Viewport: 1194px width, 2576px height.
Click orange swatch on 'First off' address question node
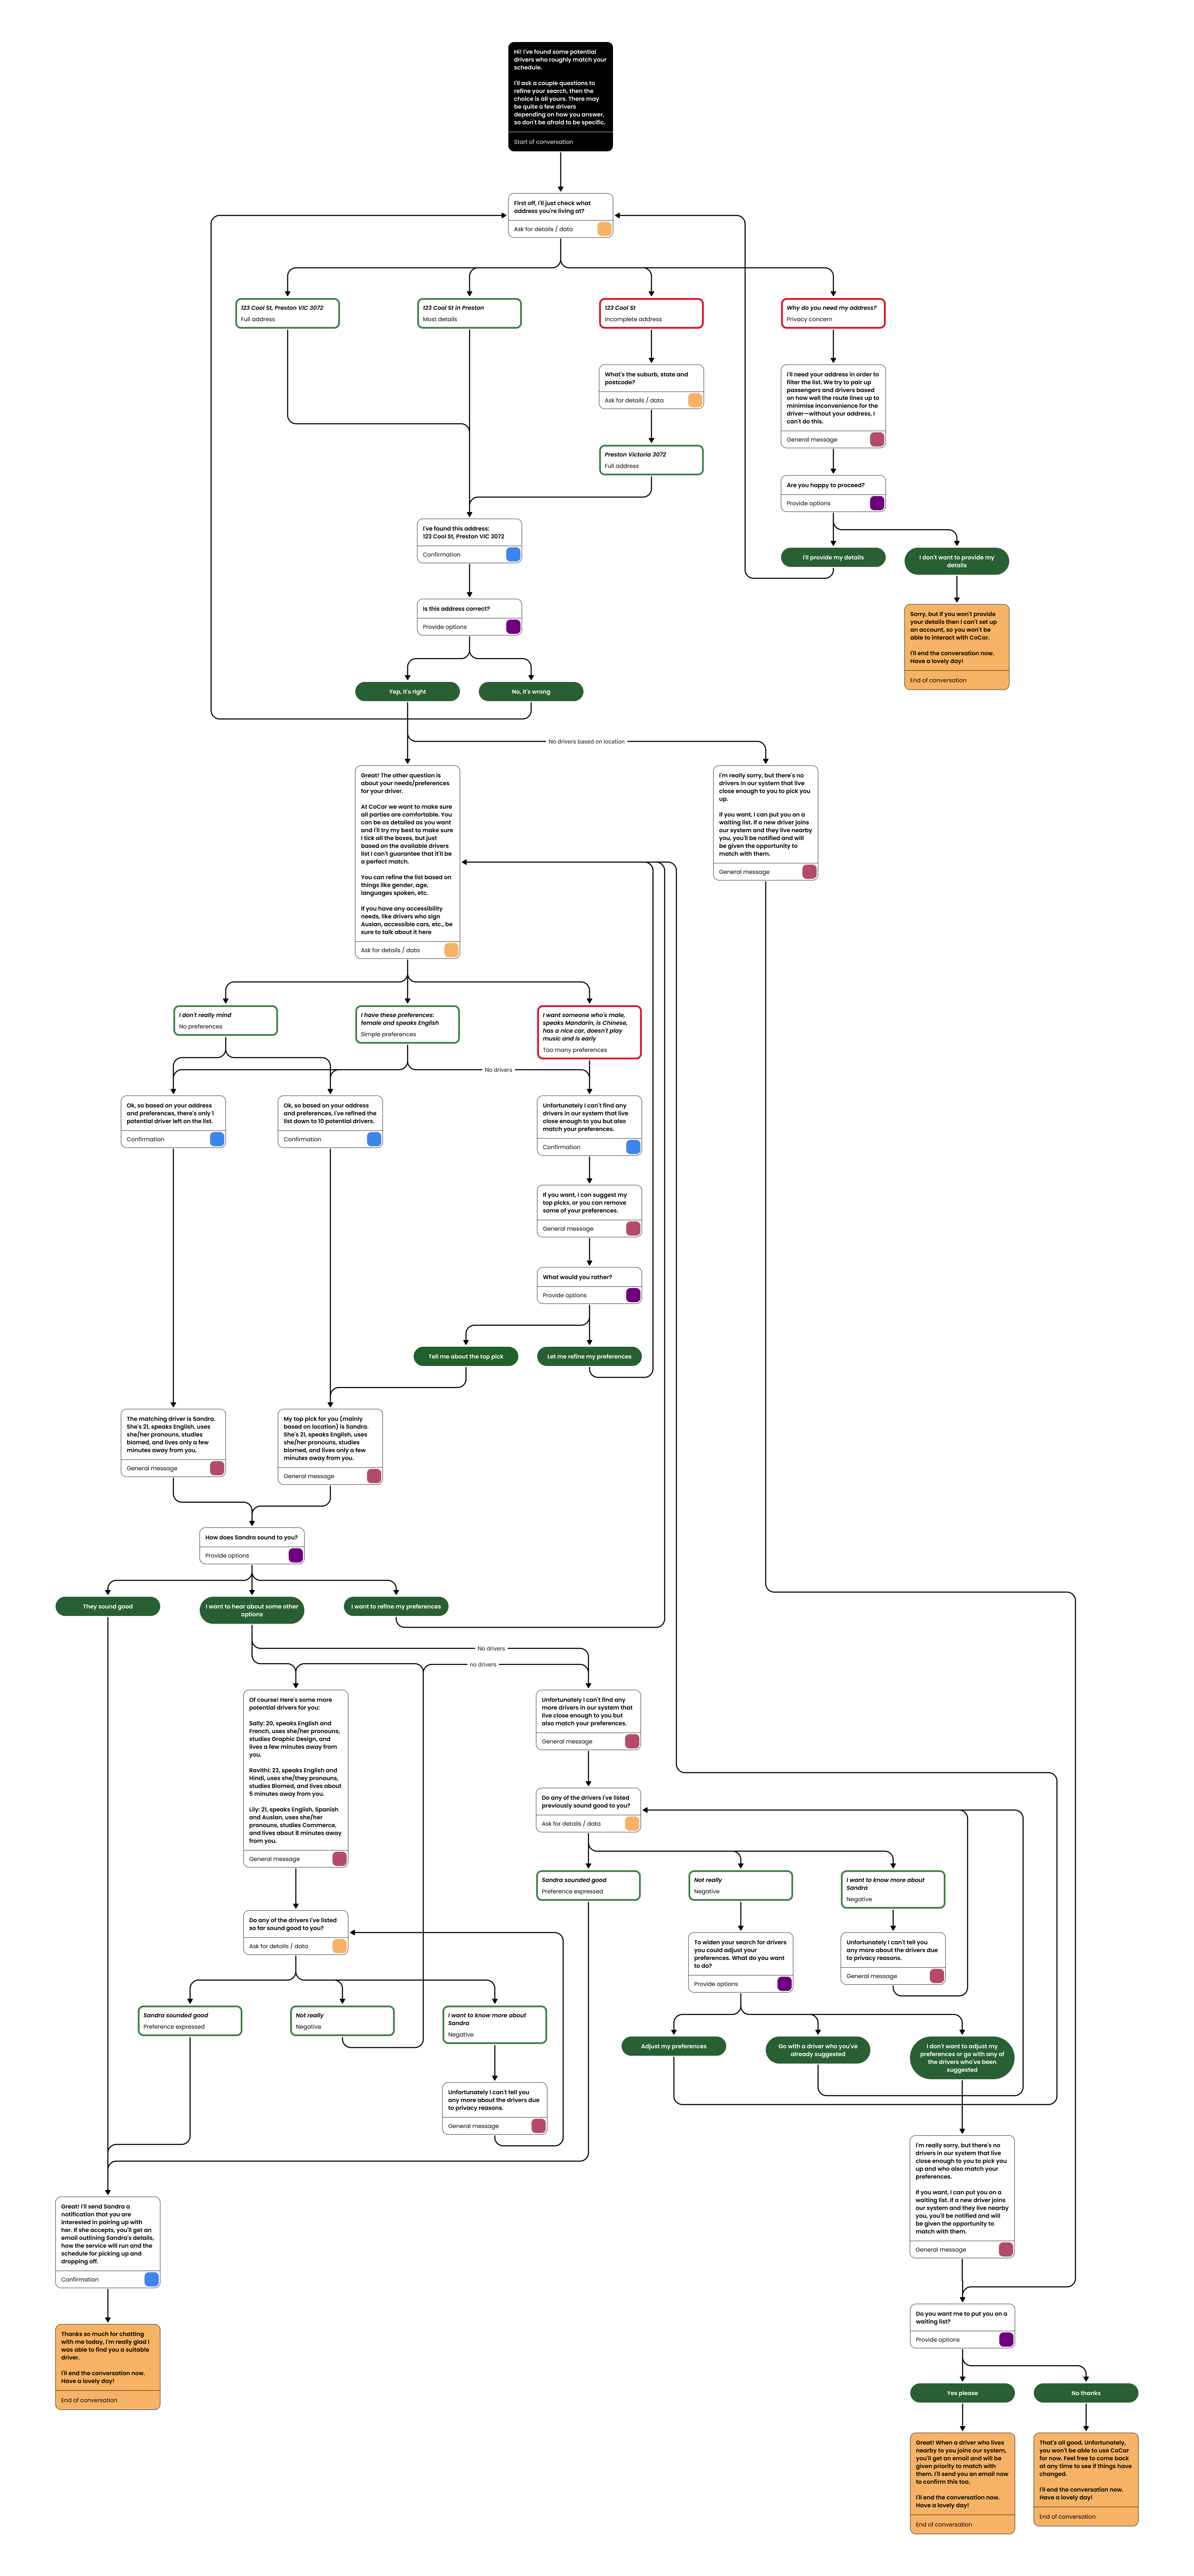click(x=604, y=229)
